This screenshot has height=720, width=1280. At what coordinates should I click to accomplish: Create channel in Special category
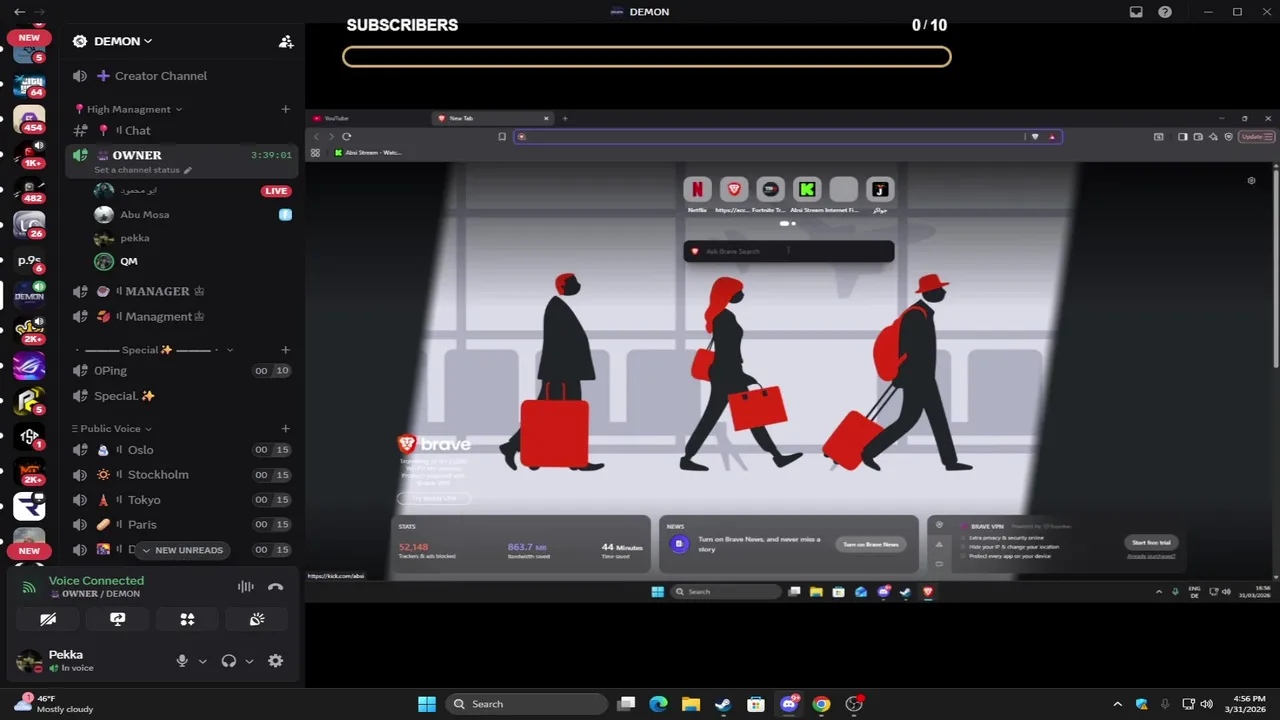coord(285,350)
